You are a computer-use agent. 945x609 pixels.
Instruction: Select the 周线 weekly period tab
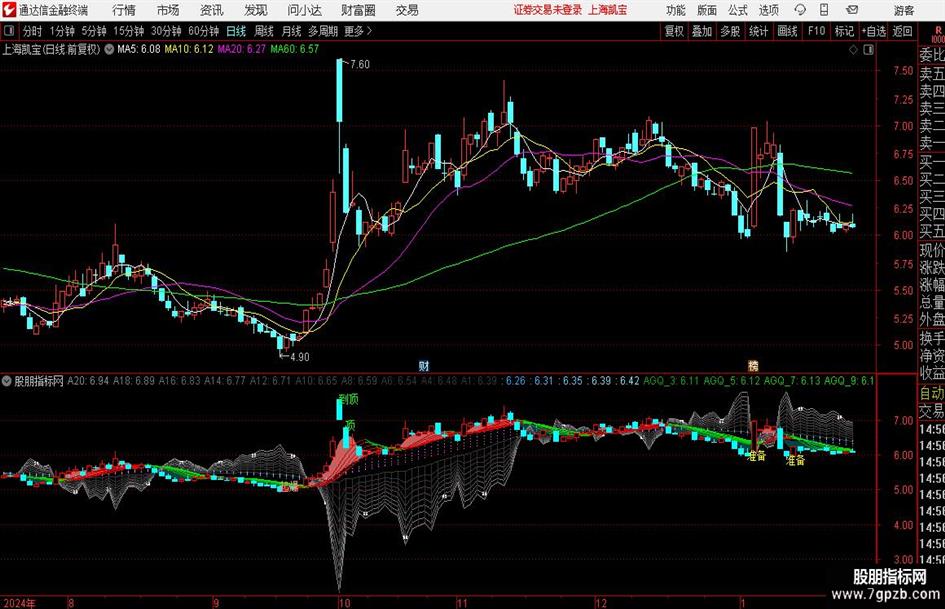tap(264, 31)
